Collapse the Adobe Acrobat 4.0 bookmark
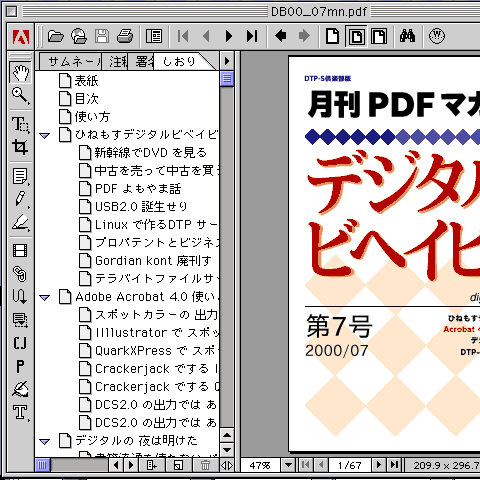 point(45,297)
